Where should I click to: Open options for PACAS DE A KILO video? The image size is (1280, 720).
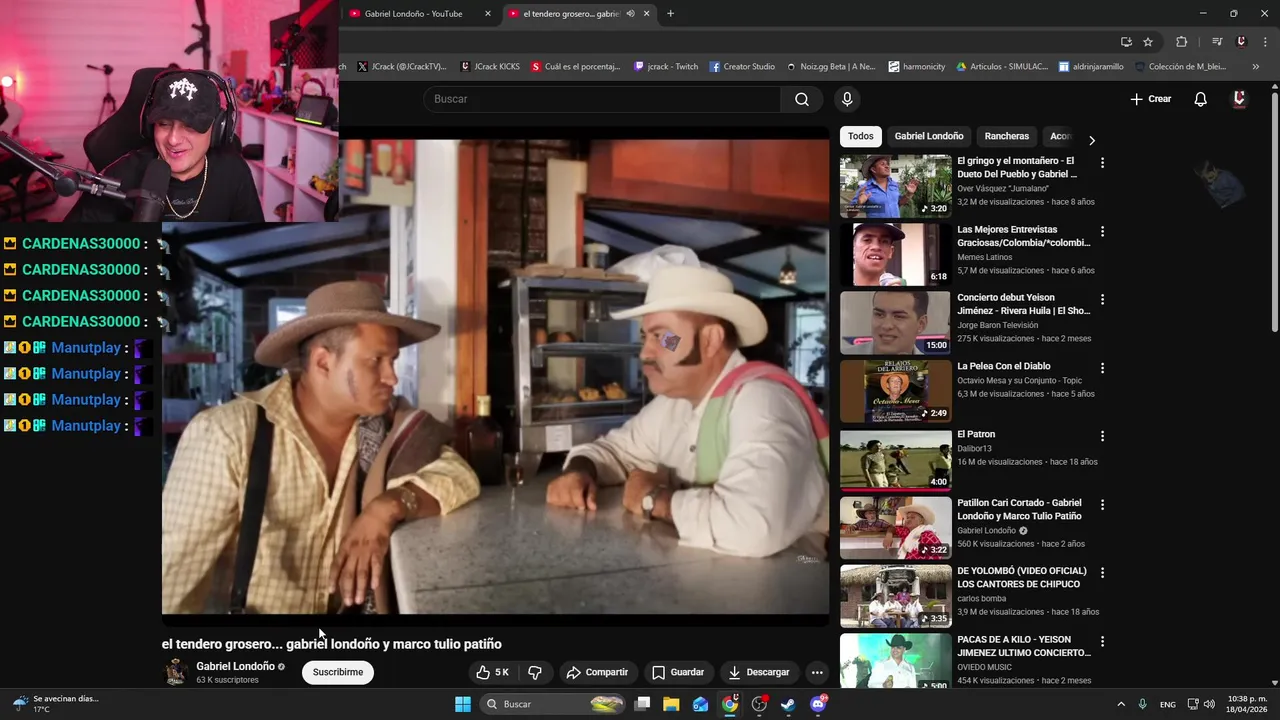tap(1102, 641)
